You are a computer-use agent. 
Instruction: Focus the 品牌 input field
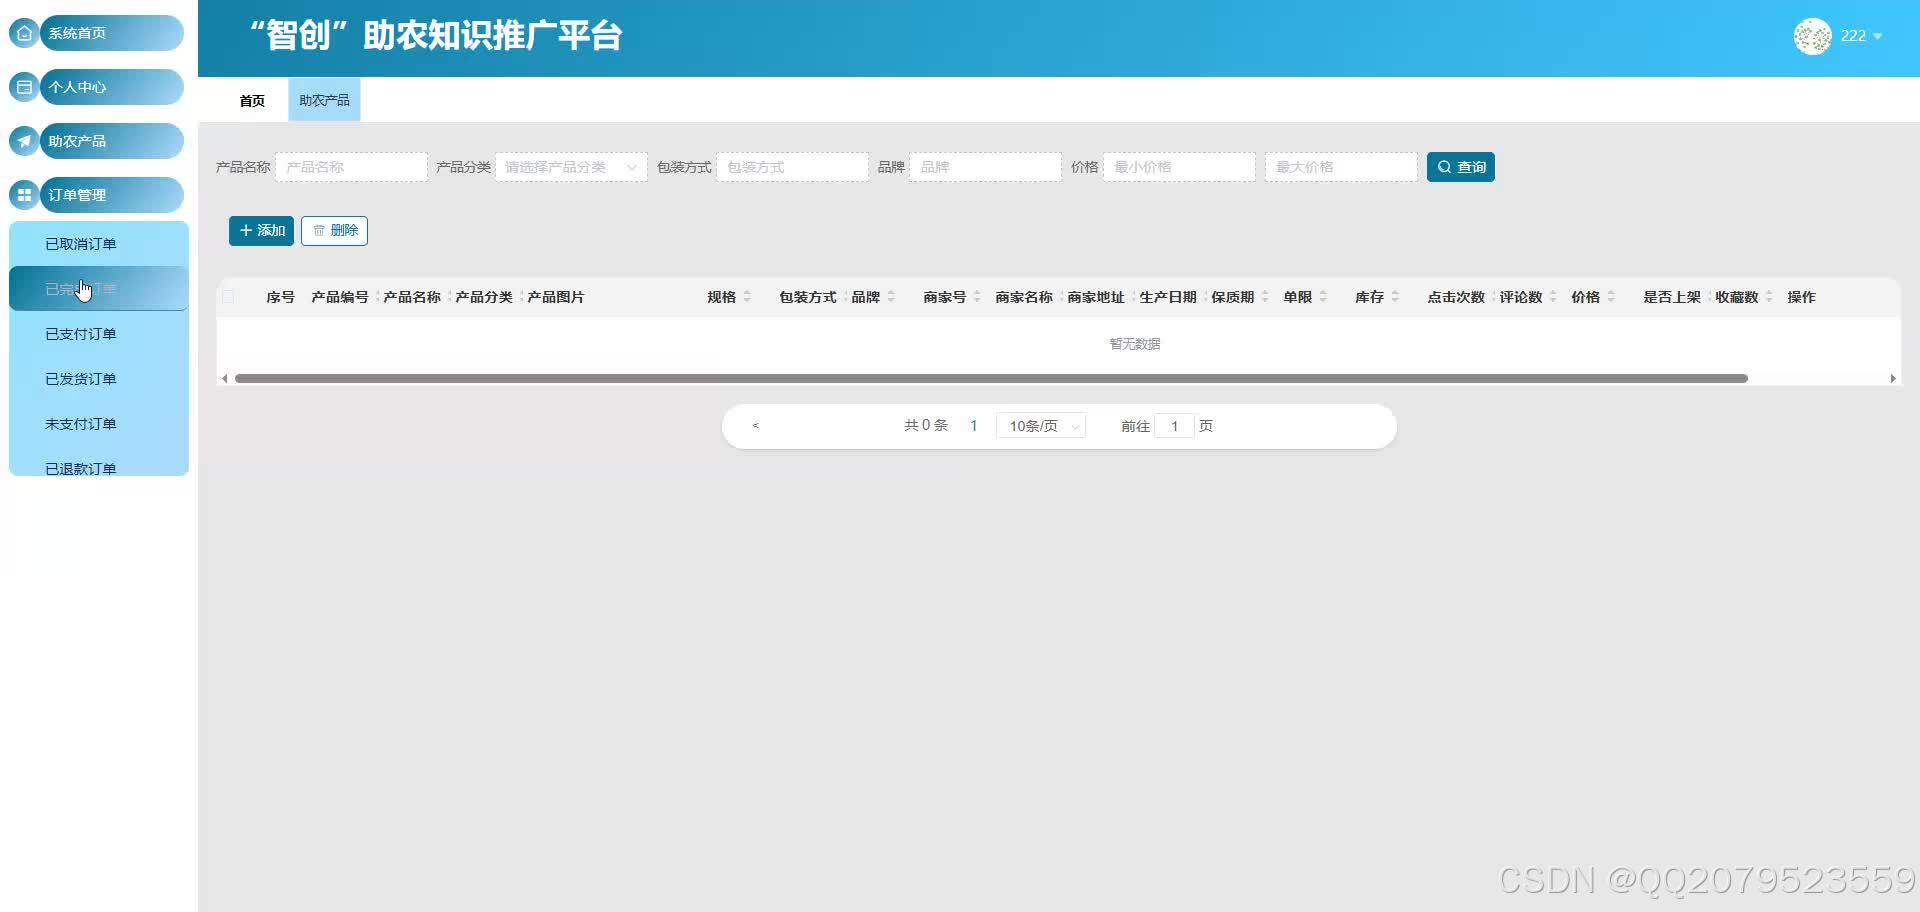(985, 167)
